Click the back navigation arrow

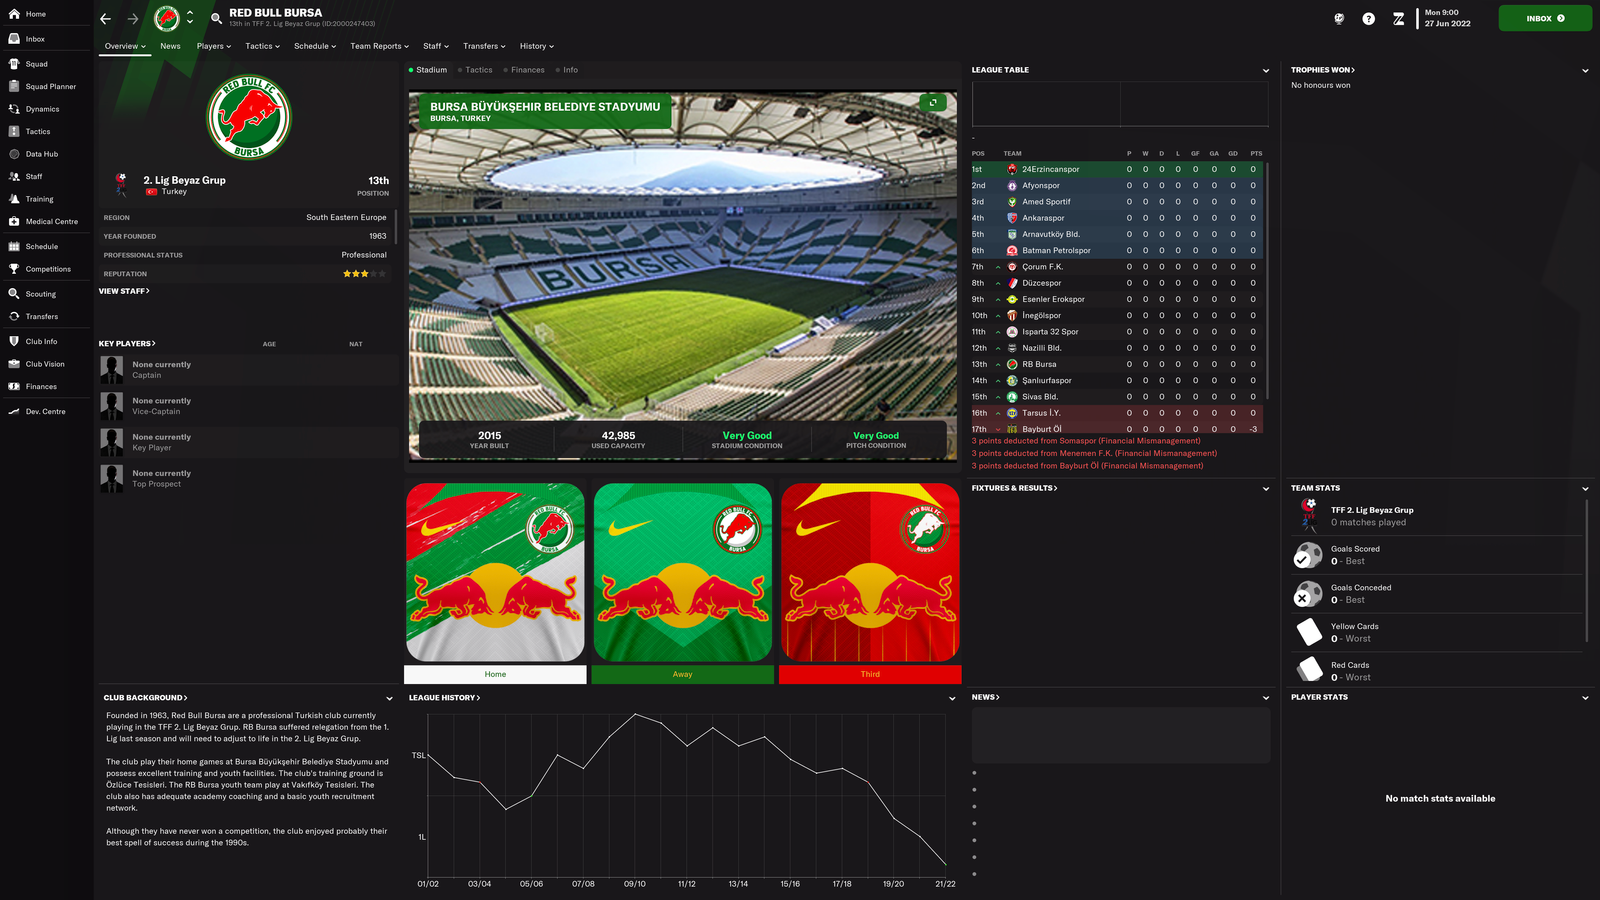(106, 19)
